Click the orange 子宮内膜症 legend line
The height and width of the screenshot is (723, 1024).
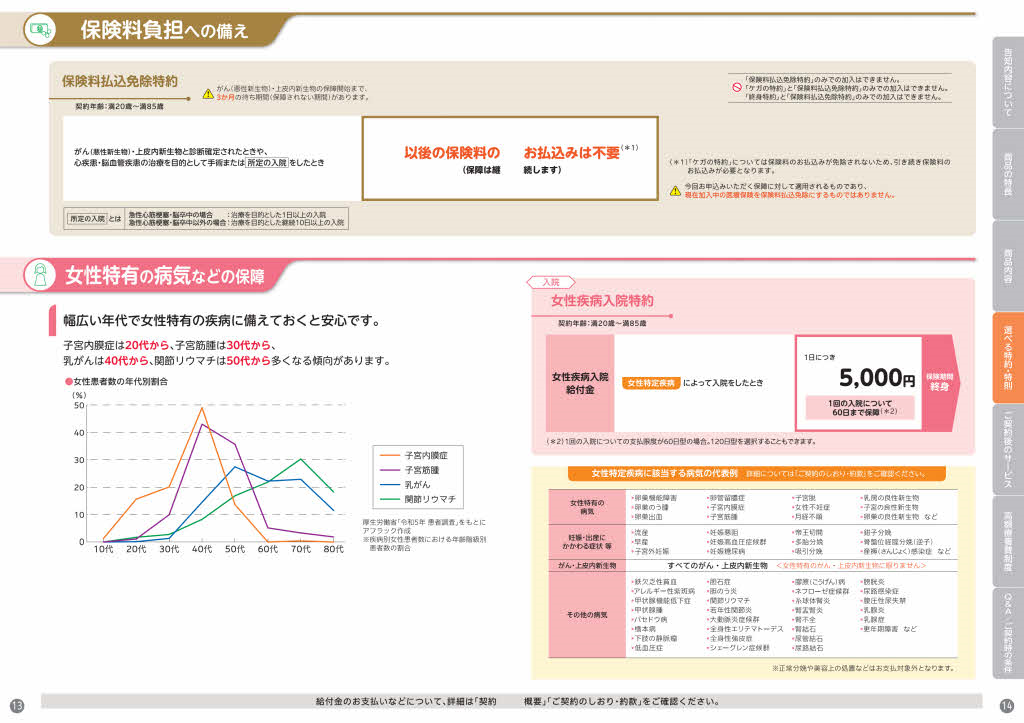[387, 454]
